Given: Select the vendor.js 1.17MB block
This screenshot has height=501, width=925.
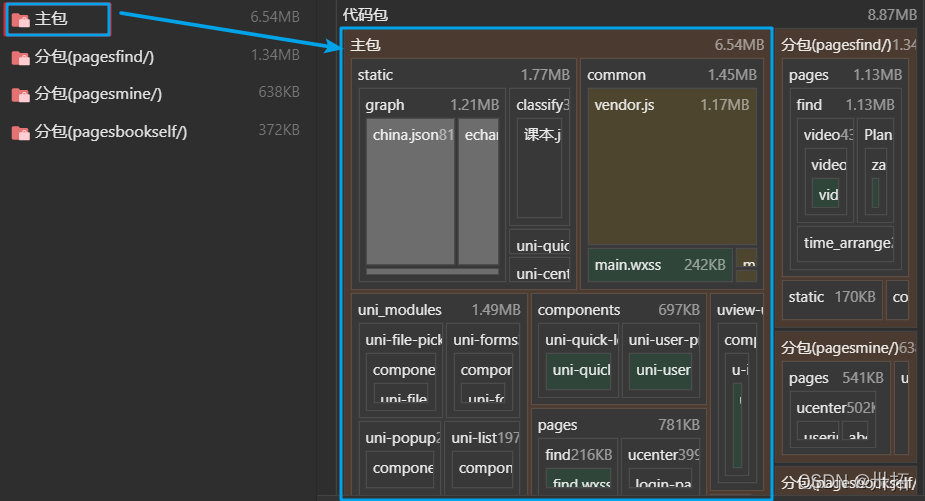Looking at the screenshot, I should click(x=672, y=166).
